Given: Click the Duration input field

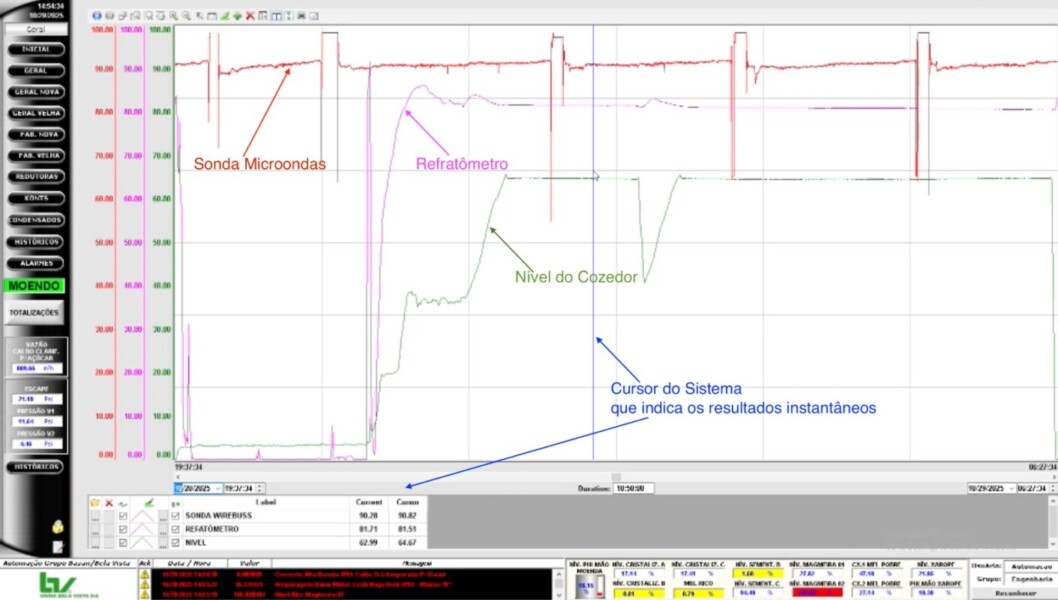Looking at the screenshot, I should (635, 489).
